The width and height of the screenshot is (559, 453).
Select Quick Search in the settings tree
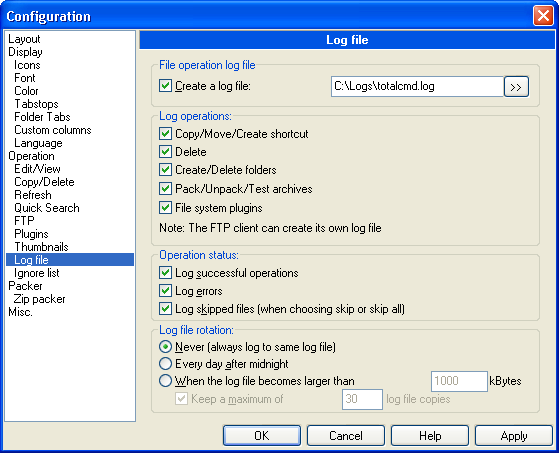(x=47, y=208)
